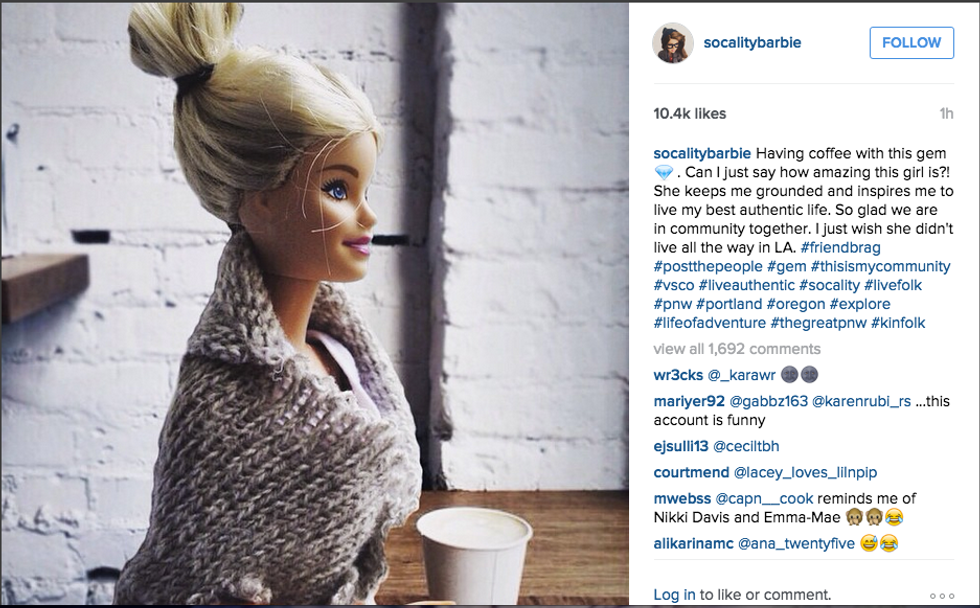This screenshot has width=980, height=608.
Task: Open socalitybarbie username in the post header
Action: (752, 42)
